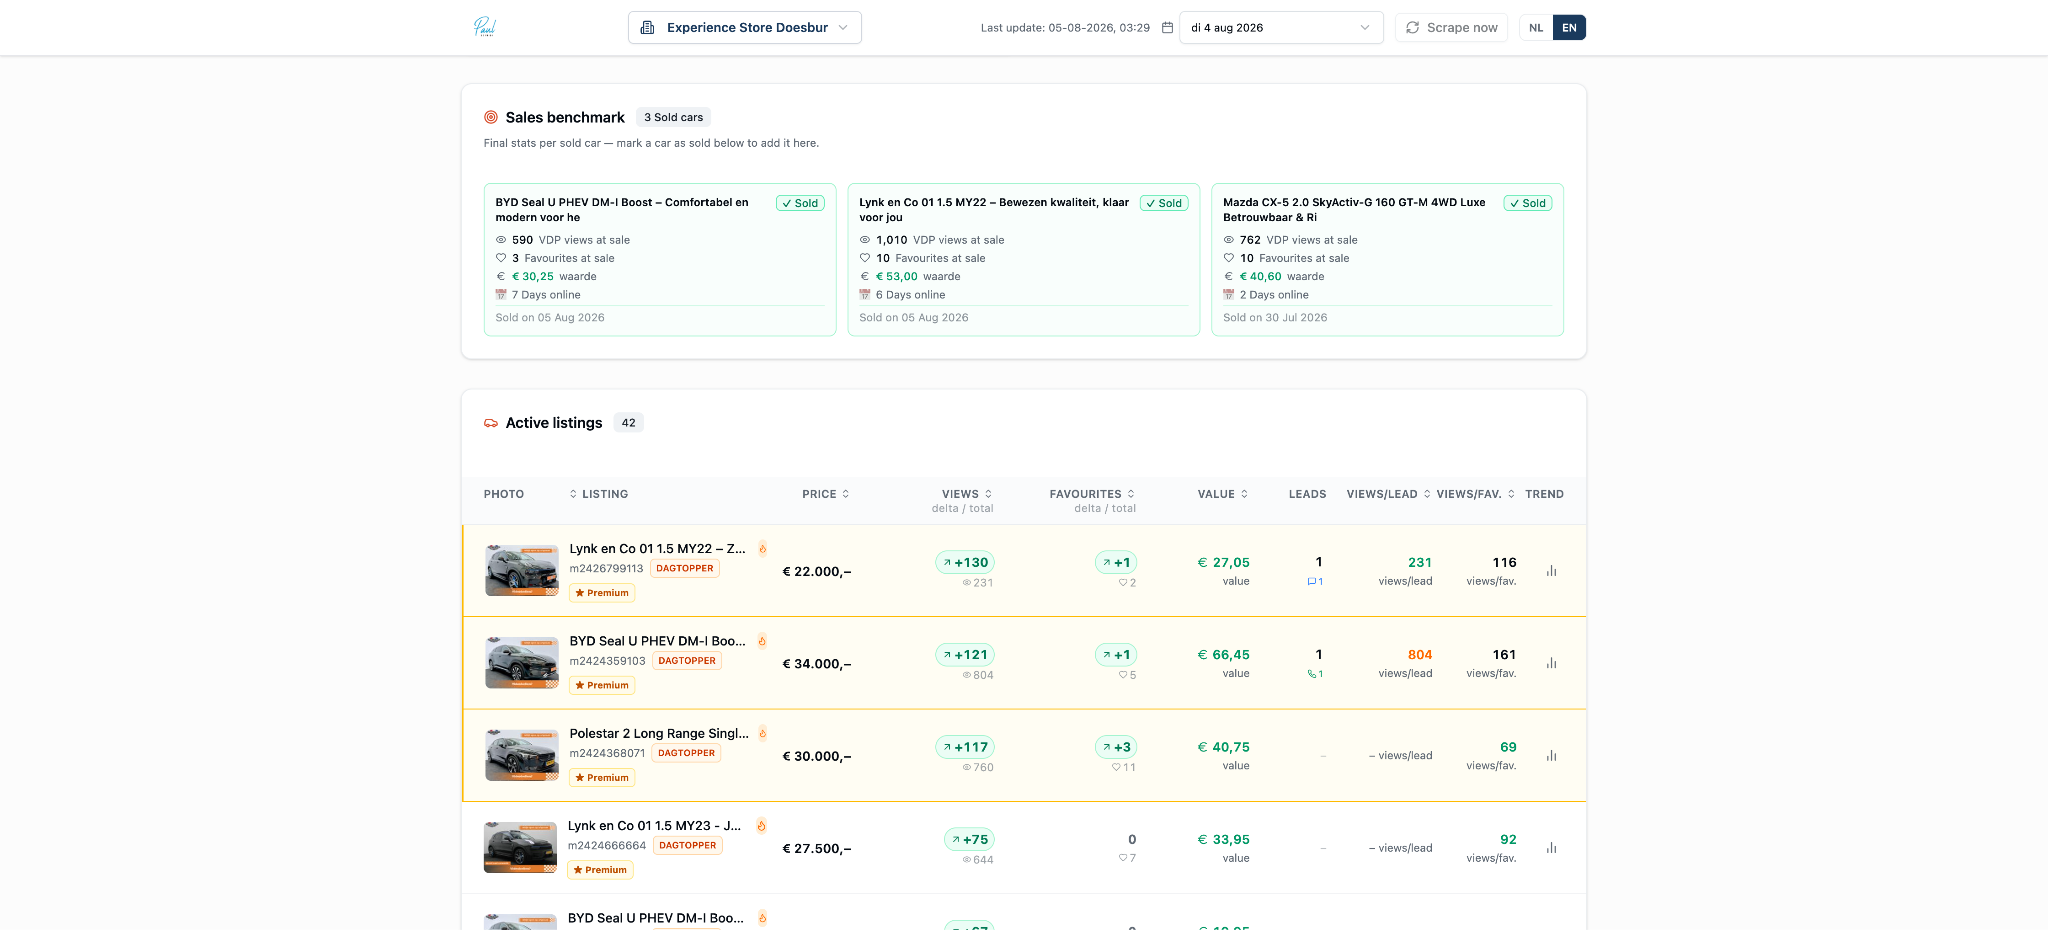Click flame icon next to Polestar 2 listing
The width and height of the screenshot is (2048, 930).
762,733
